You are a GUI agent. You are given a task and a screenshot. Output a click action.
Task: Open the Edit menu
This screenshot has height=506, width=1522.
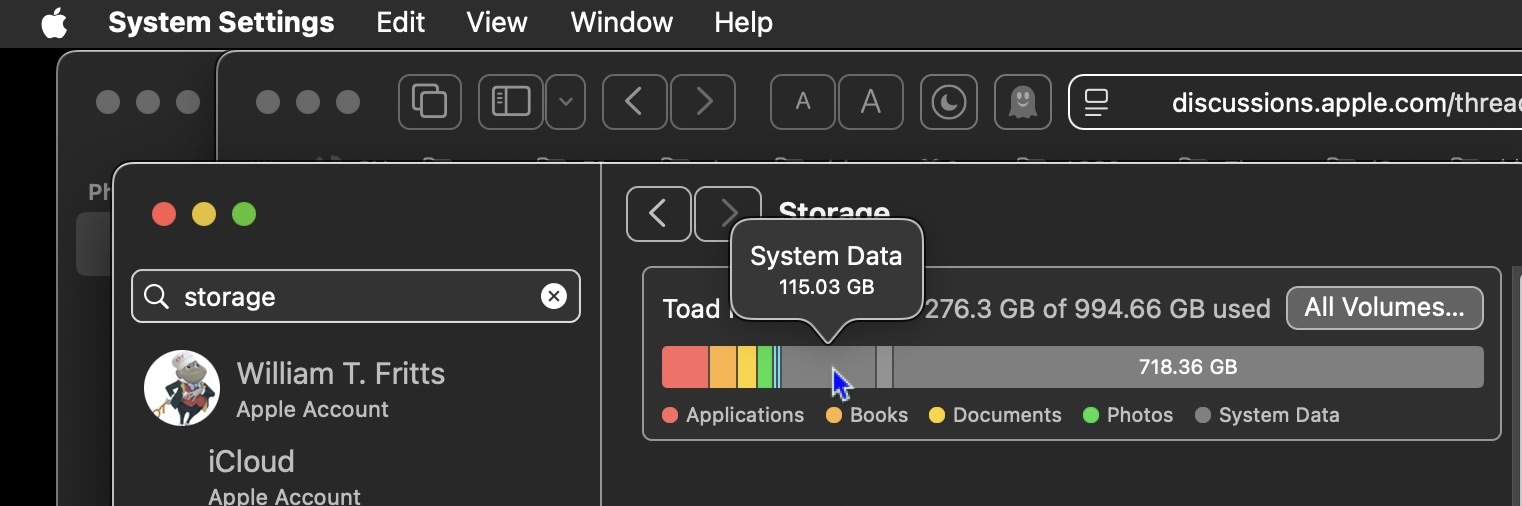click(400, 22)
